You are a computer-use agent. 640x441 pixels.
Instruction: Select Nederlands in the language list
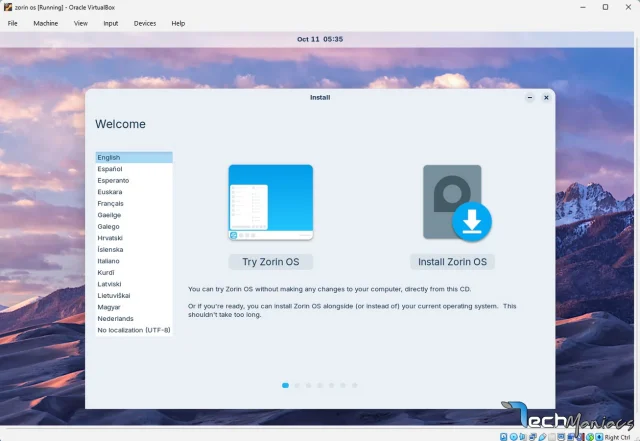134,318
